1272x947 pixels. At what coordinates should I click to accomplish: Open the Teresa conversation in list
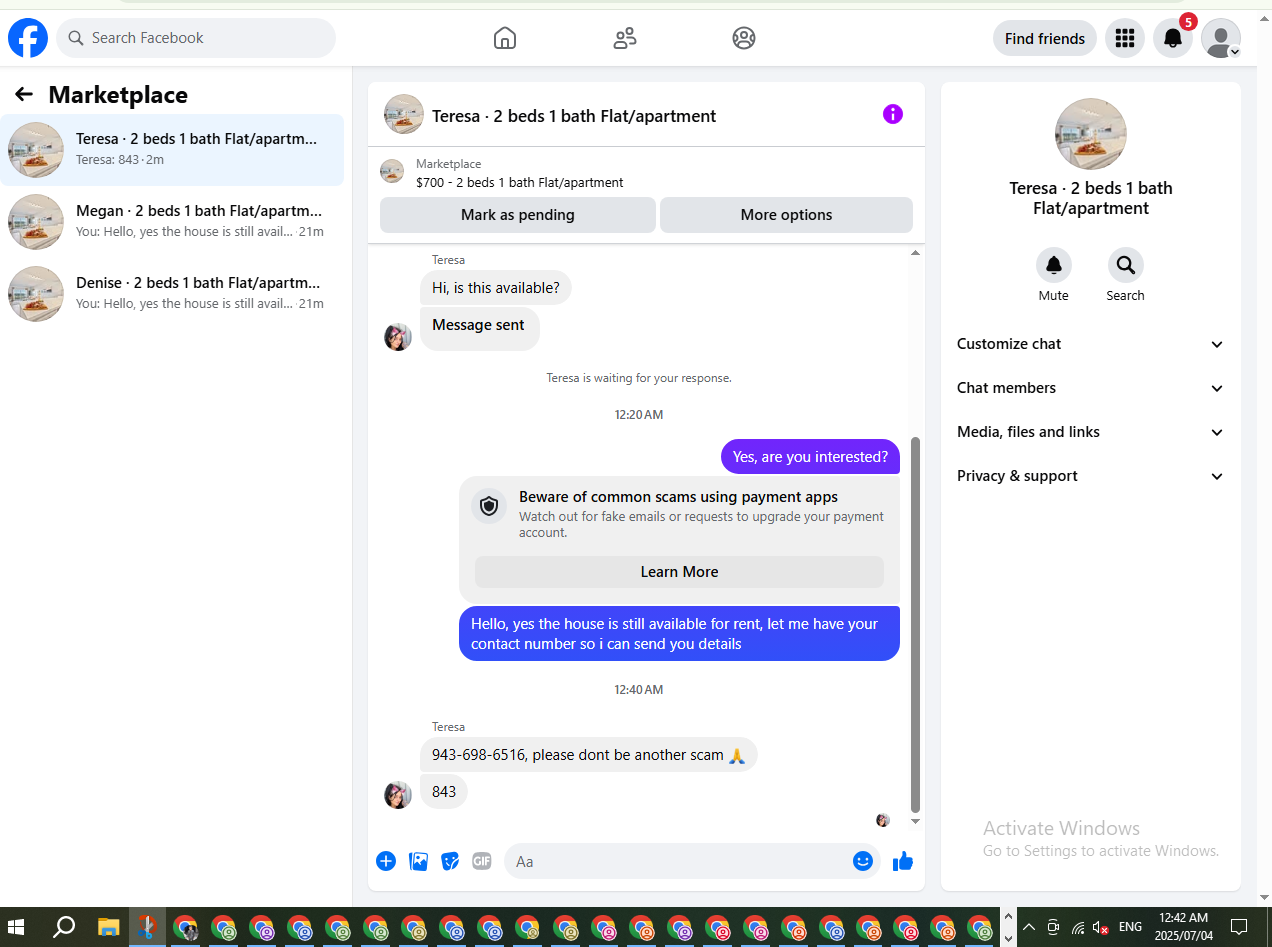[x=172, y=150]
